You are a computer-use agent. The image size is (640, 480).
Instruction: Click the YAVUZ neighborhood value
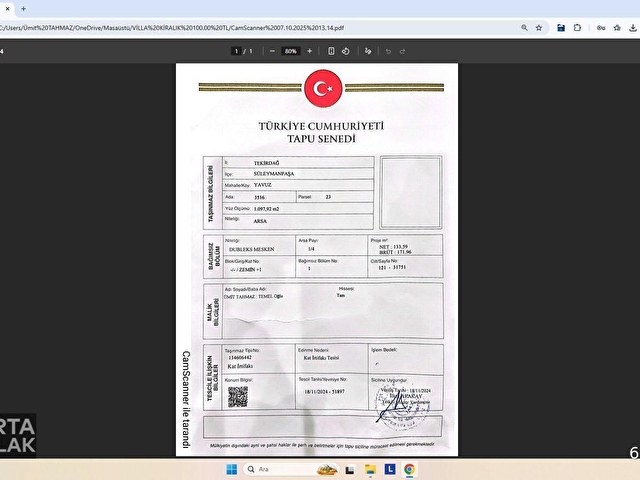262,185
